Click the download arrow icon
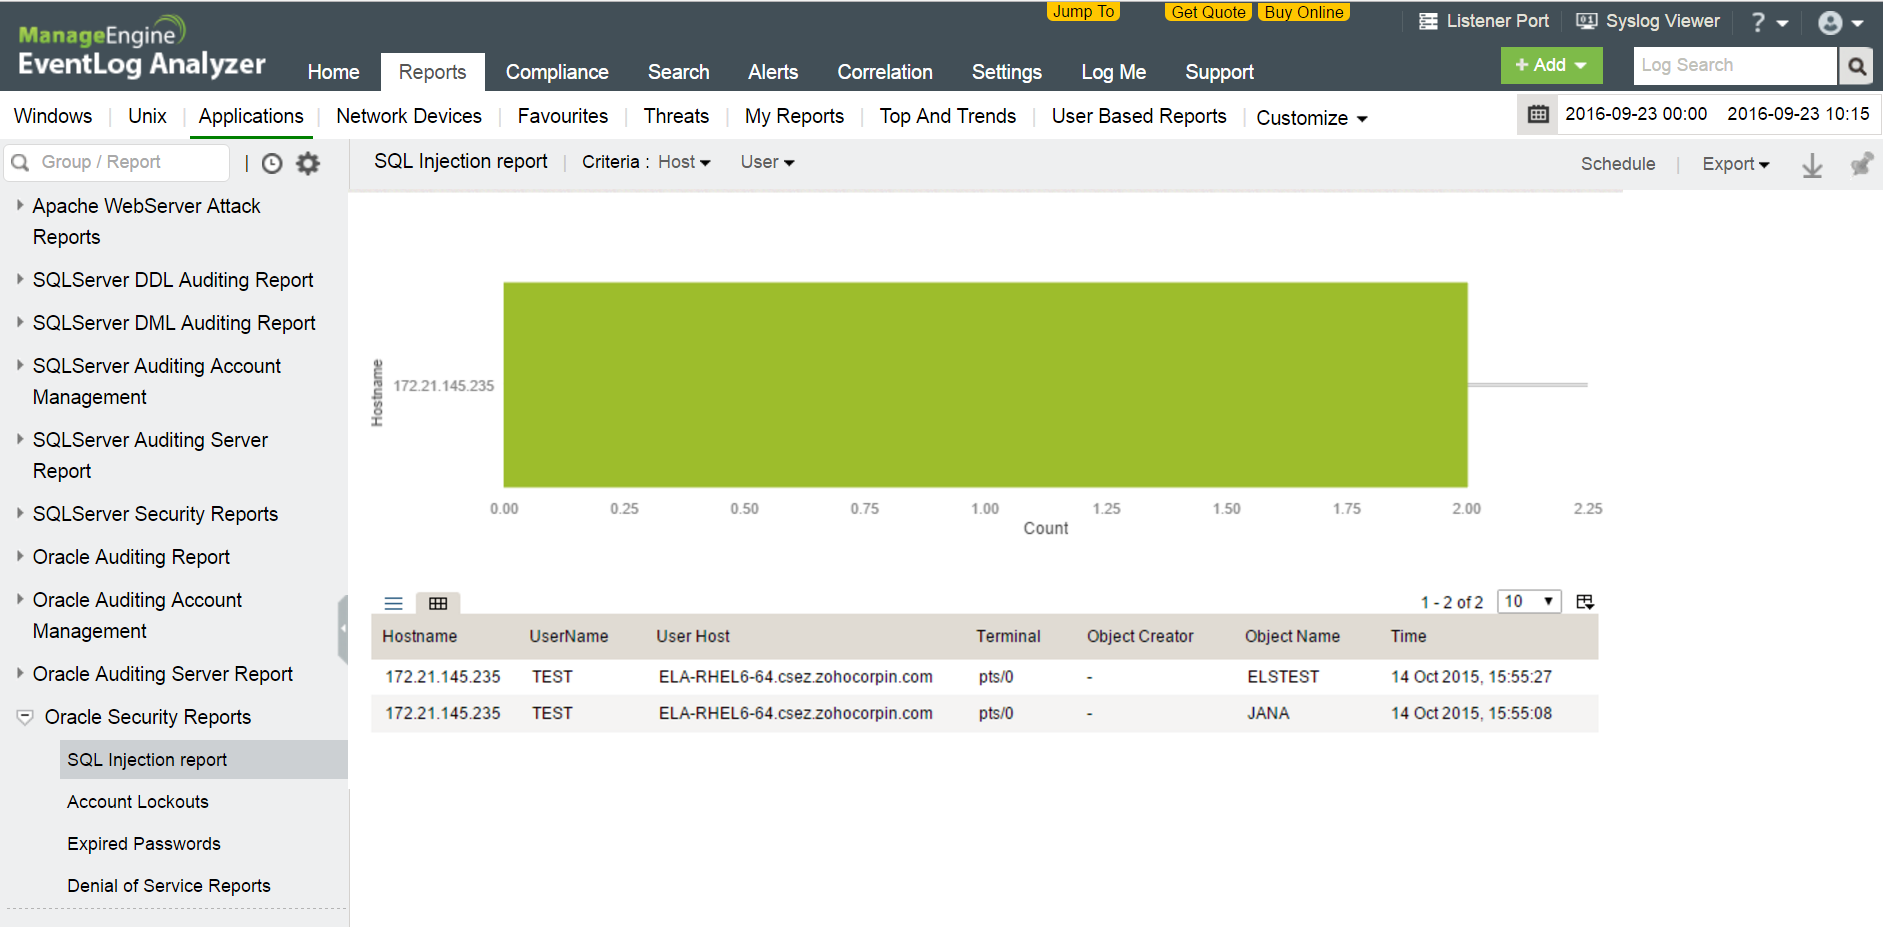The width and height of the screenshot is (1883, 927). click(x=1812, y=165)
